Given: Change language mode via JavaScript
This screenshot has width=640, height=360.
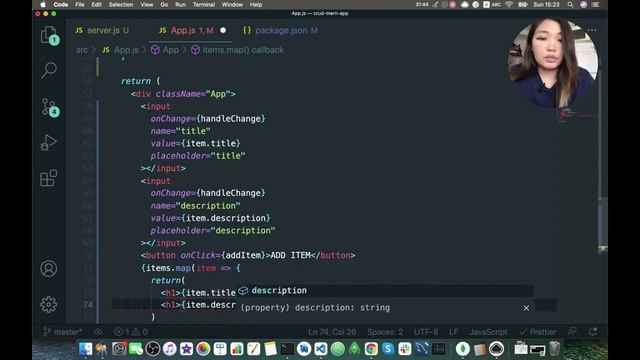Looking at the screenshot, I should point(488,332).
